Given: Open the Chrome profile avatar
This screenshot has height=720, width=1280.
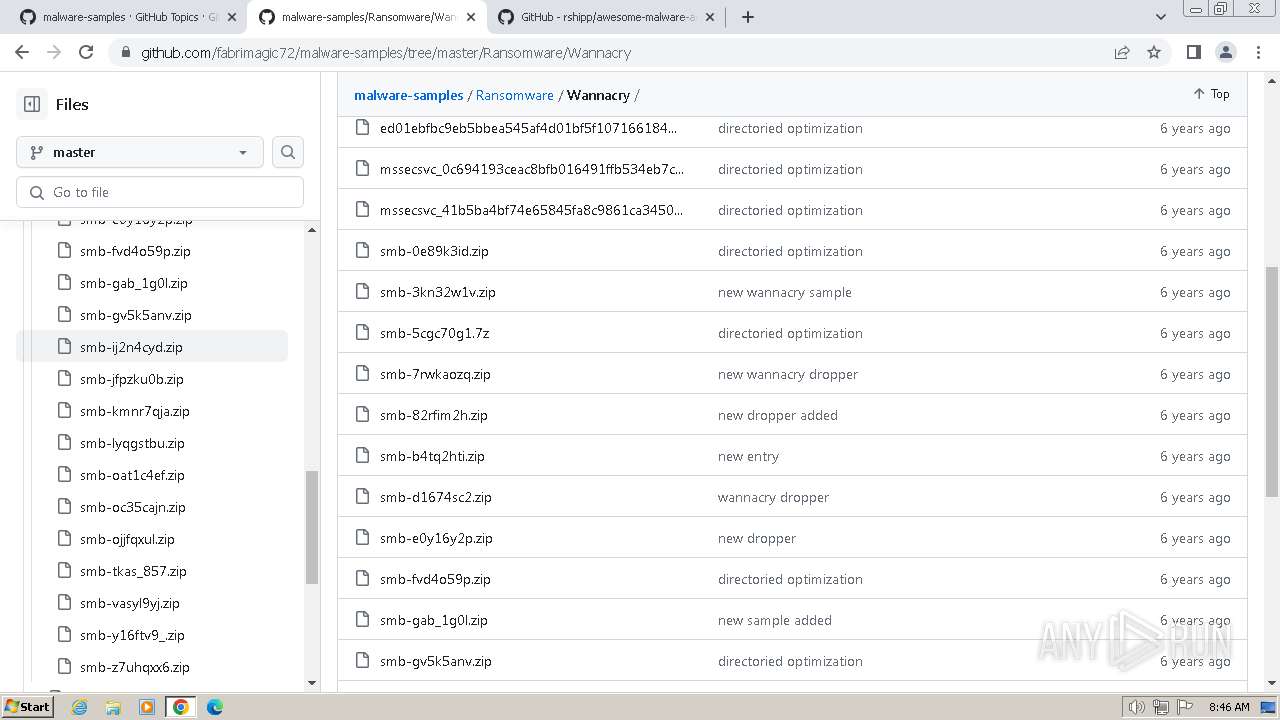Looking at the screenshot, I should pyautogui.click(x=1226, y=53).
